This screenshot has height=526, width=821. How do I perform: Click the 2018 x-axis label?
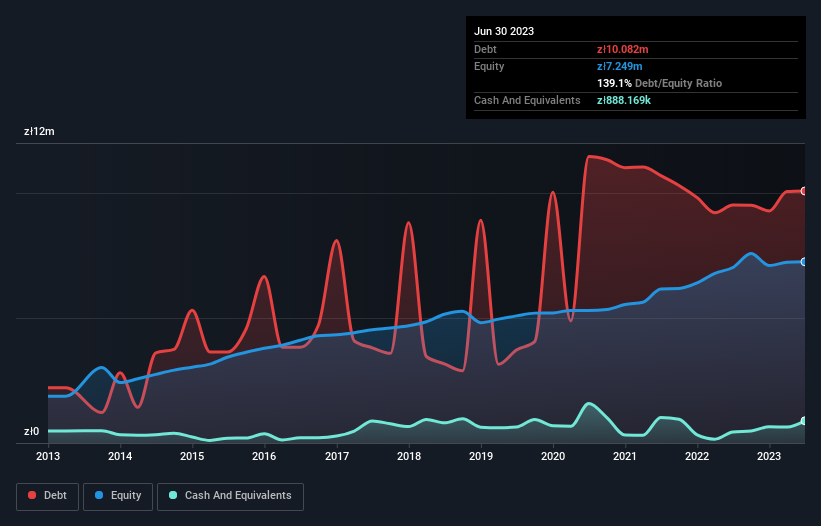tap(409, 456)
